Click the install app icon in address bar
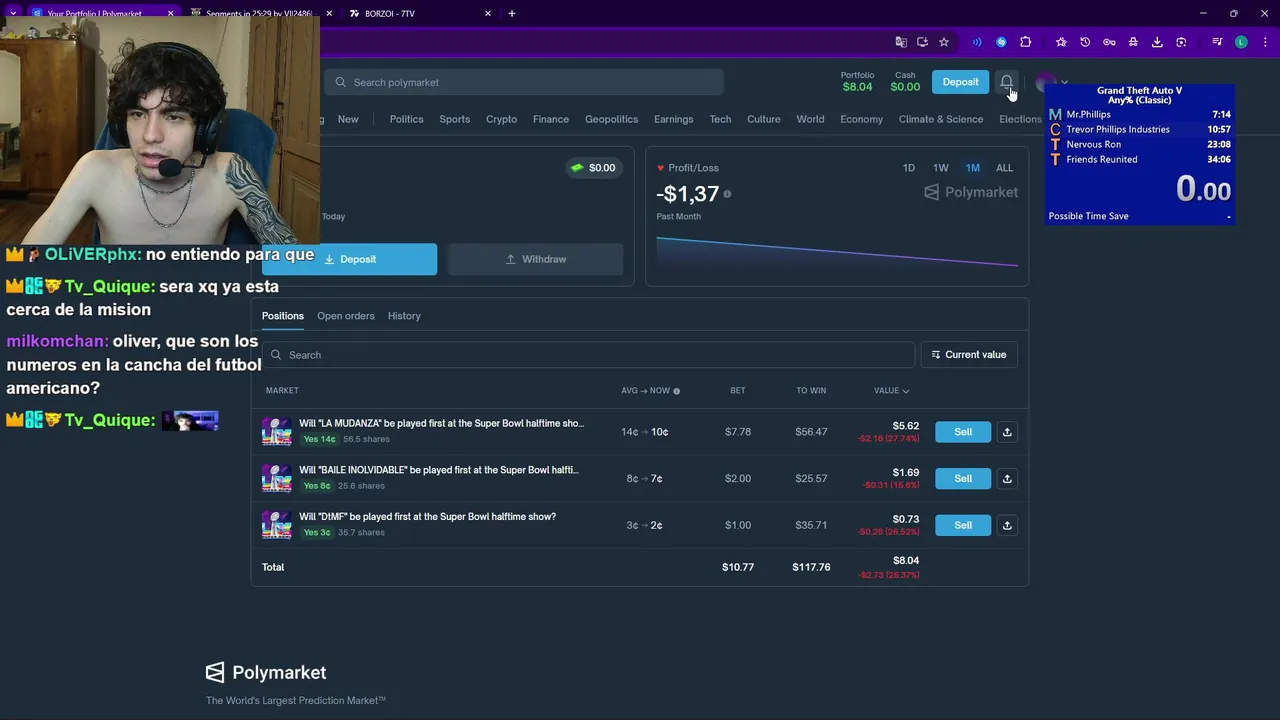This screenshot has width=1280, height=720. point(922,42)
